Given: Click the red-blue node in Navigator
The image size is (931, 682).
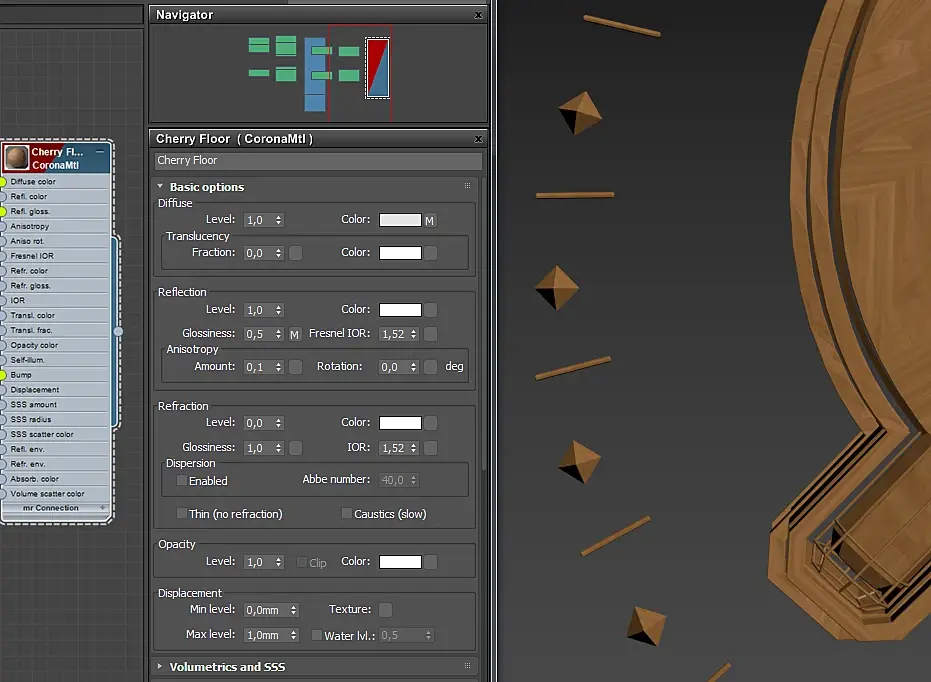Looking at the screenshot, I should click(378, 68).
